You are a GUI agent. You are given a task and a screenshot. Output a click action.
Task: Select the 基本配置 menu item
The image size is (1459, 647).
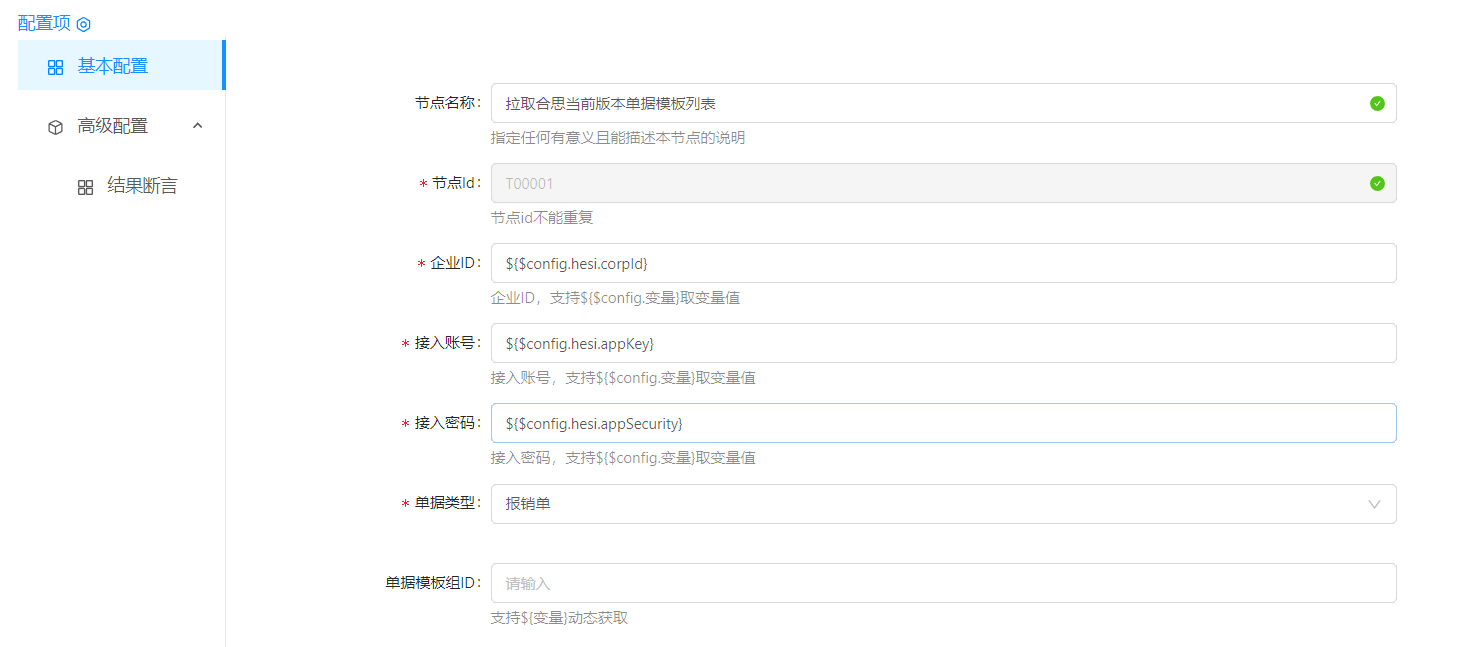point(113,66)
